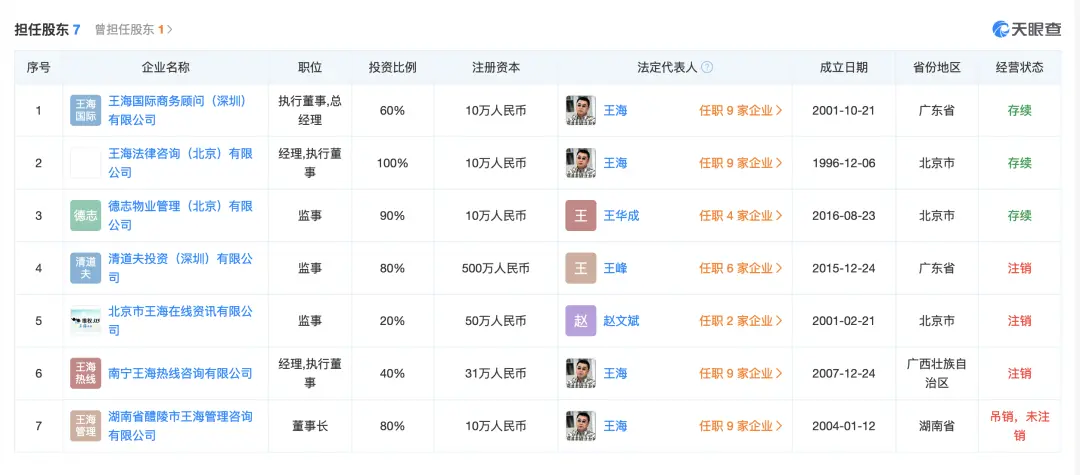Open 南宁王海热线咨询有限公司 company link
Viewport: 1080px width, 475px height.
click(180, 373)
